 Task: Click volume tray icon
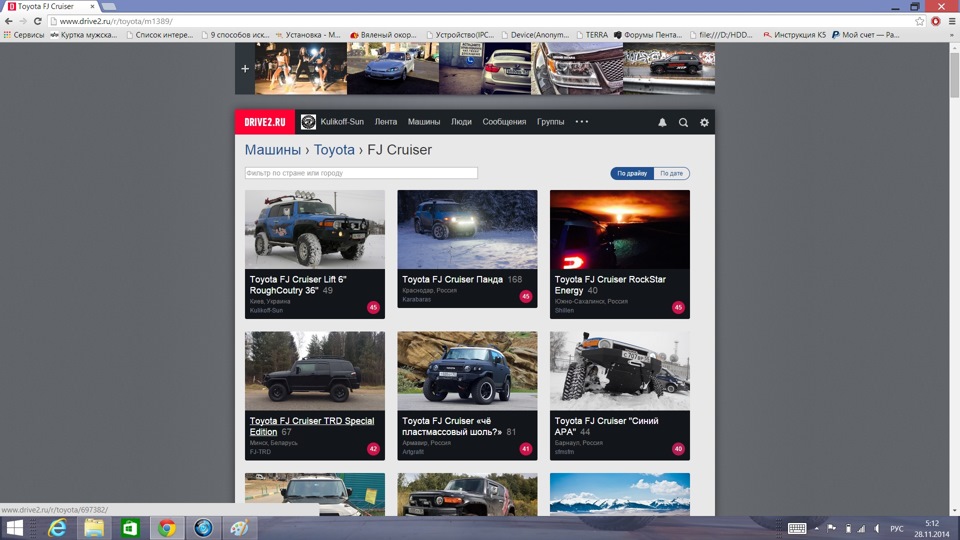pyautogui.click(x=877, y=528)
